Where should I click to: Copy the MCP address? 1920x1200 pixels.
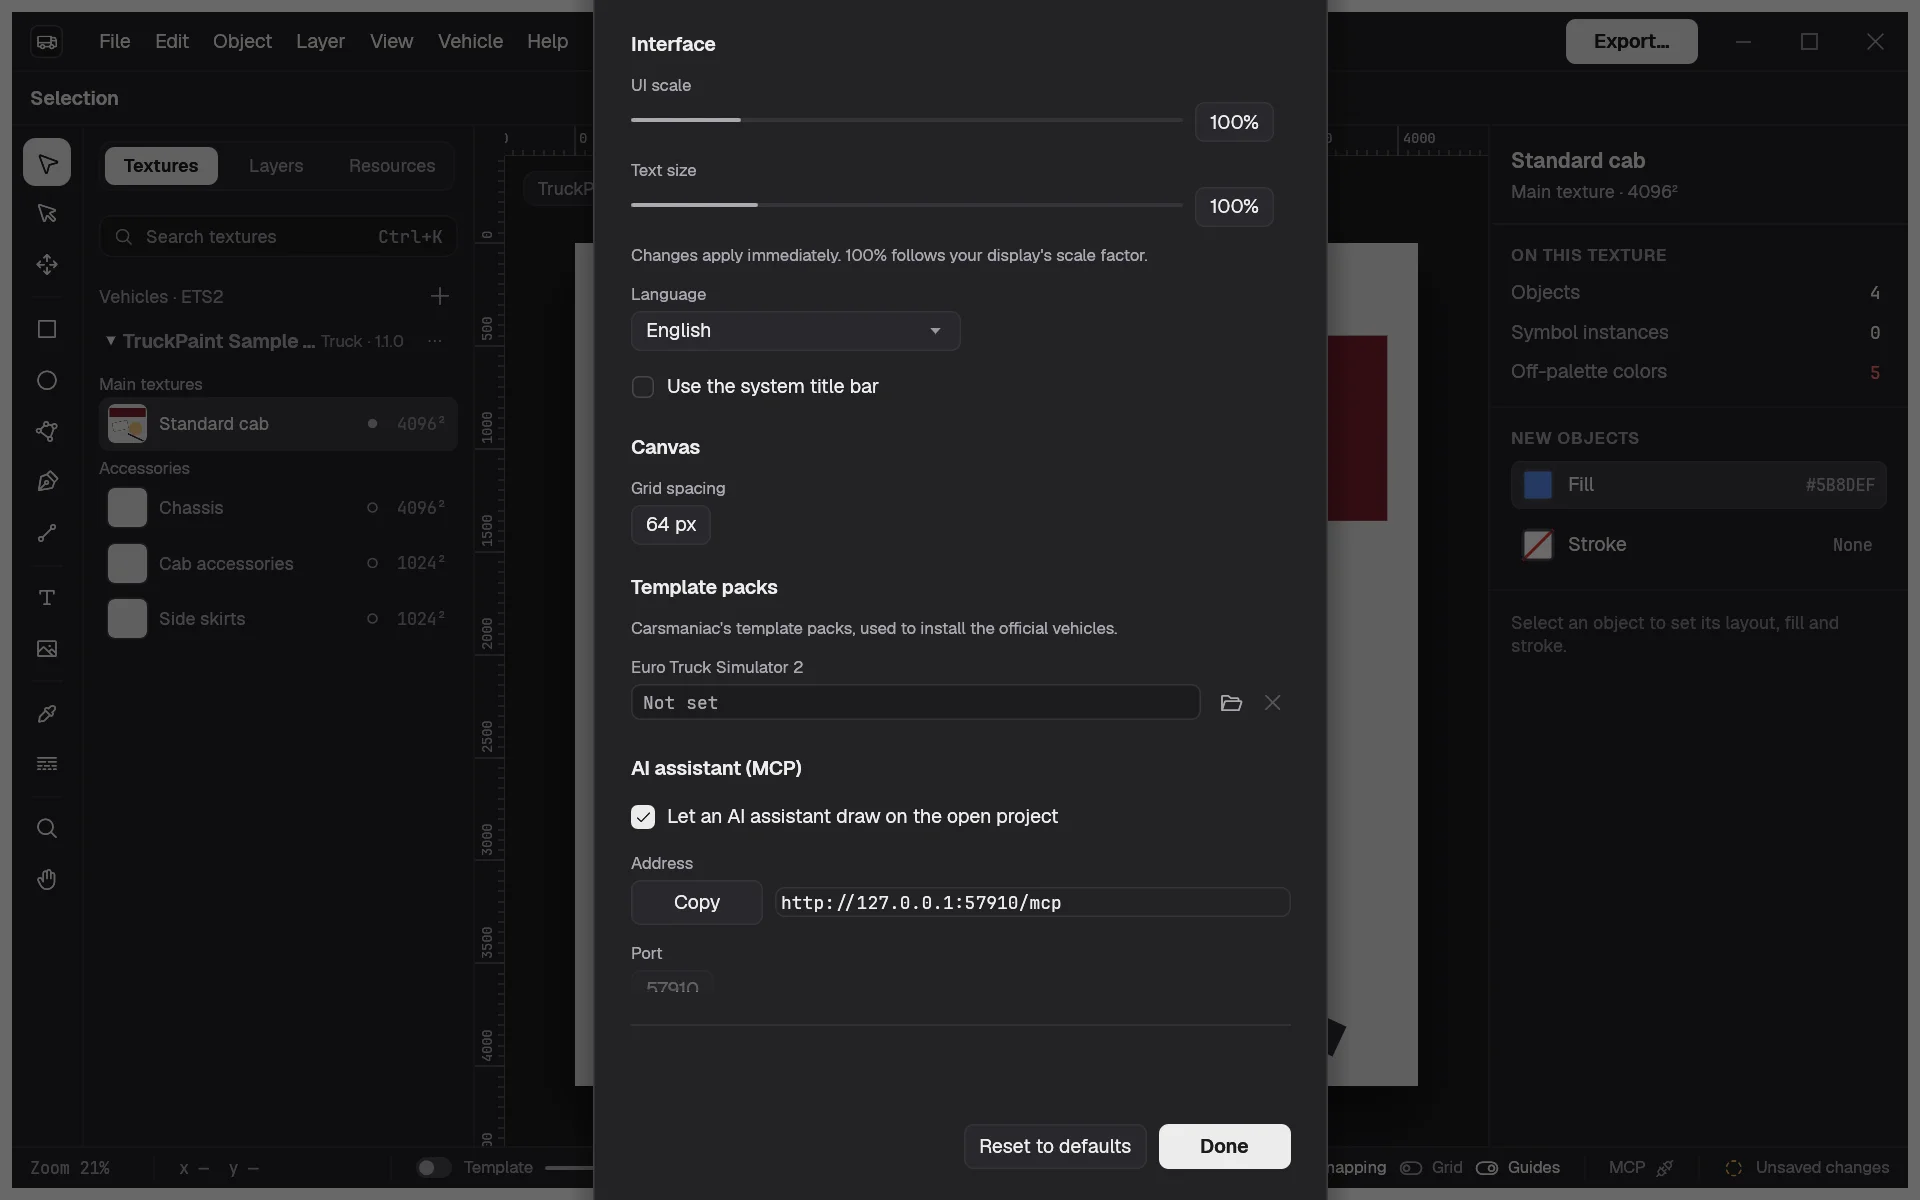click(x=696, y=902)
